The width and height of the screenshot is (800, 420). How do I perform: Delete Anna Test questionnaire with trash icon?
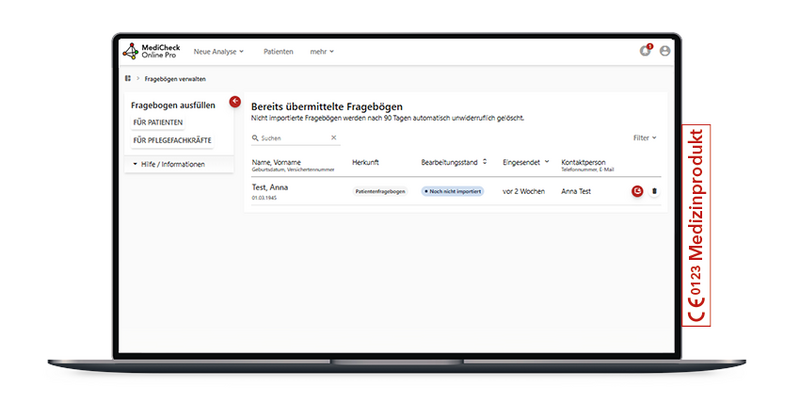pos(655,191)
